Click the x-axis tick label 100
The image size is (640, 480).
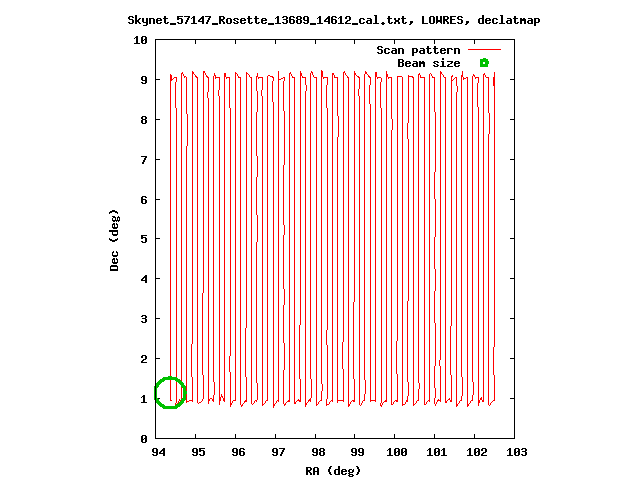pyautogui.click(x=397, y=452)
